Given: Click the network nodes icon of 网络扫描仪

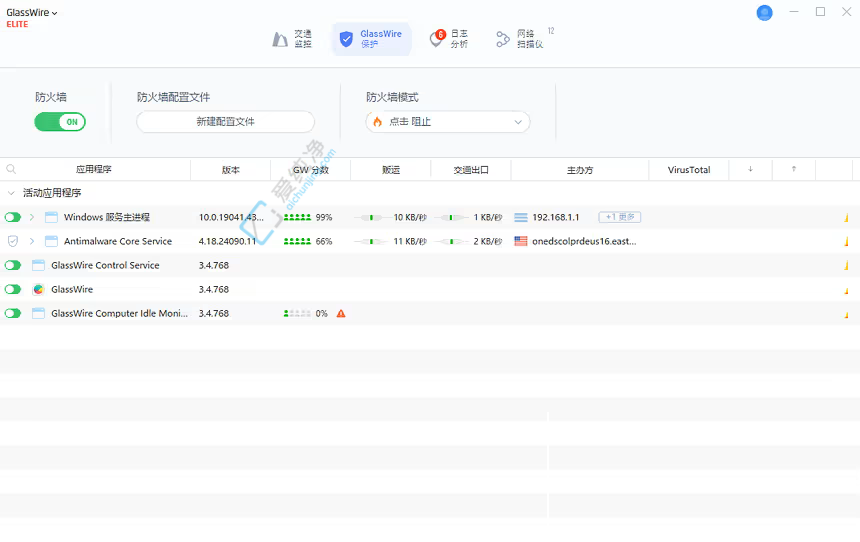Looking at the screenshot, I should point(503,39).
